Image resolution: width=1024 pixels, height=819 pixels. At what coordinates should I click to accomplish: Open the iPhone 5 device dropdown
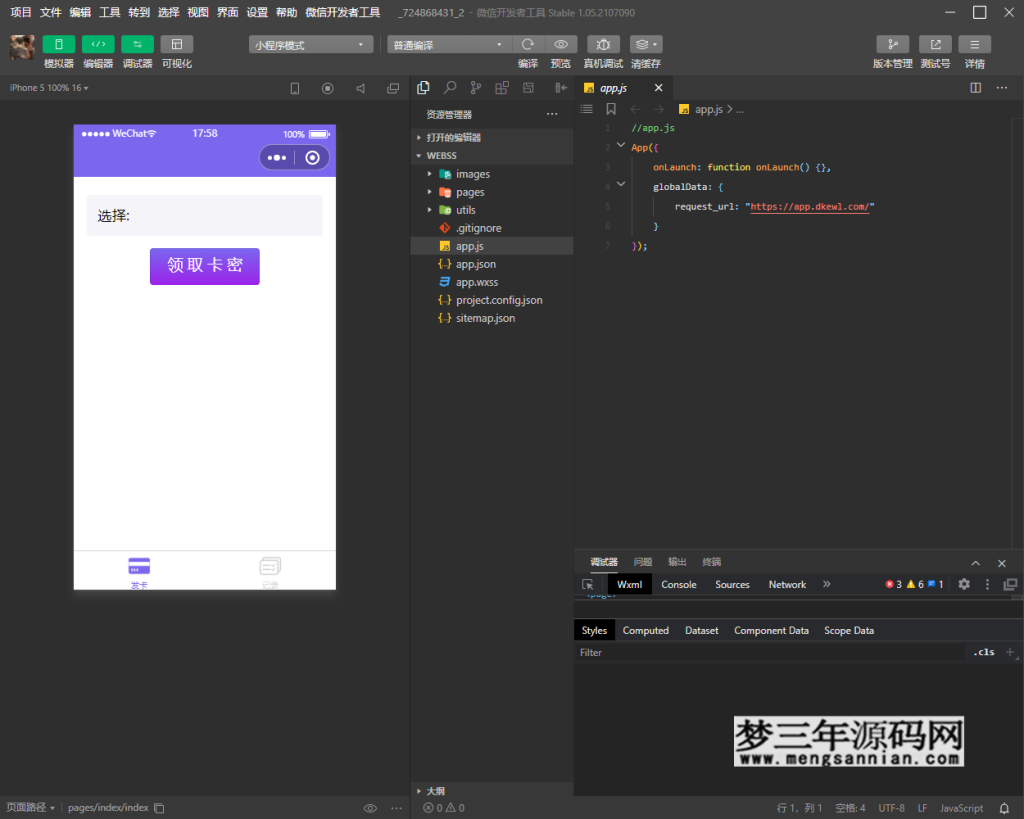pyautogui.click(x=49, y=88)
